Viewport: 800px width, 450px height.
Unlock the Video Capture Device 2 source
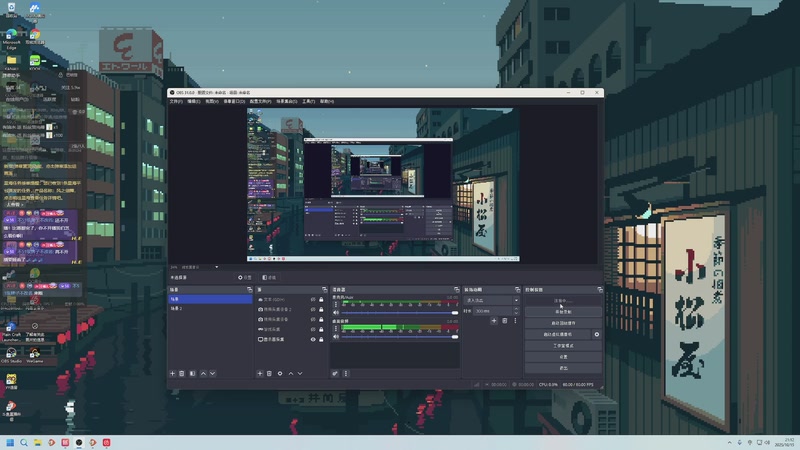[321, 309]
